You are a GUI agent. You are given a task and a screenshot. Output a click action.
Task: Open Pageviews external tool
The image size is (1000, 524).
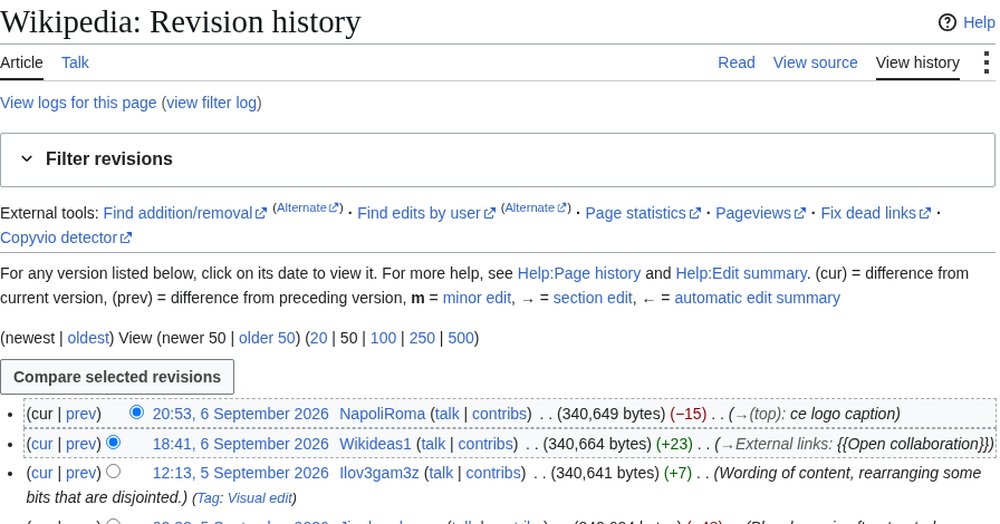click(x=760, y=213)
